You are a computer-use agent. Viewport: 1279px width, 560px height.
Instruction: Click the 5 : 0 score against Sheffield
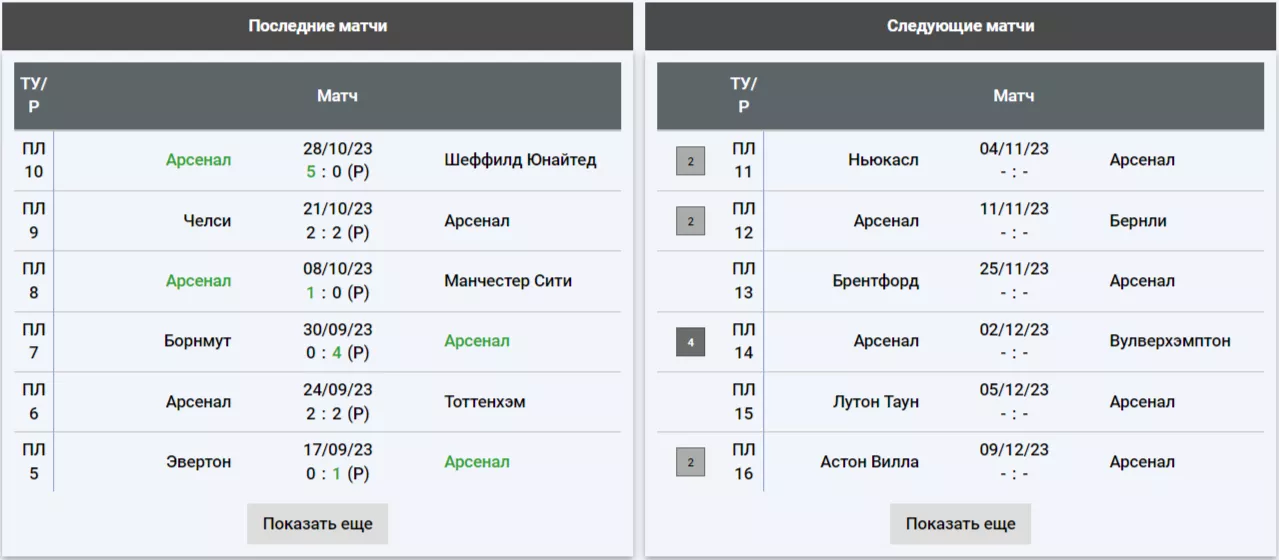(x=337, y=172)
